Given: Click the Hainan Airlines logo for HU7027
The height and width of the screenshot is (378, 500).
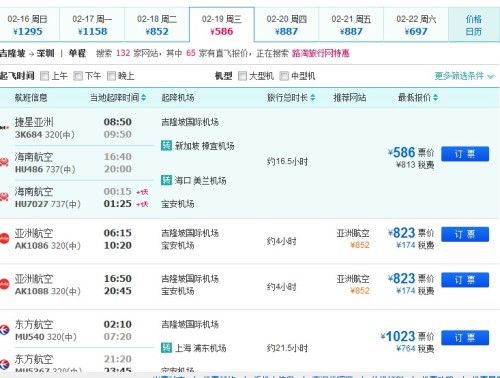Looking at the screenshot, I should click(x=4, y=197).
